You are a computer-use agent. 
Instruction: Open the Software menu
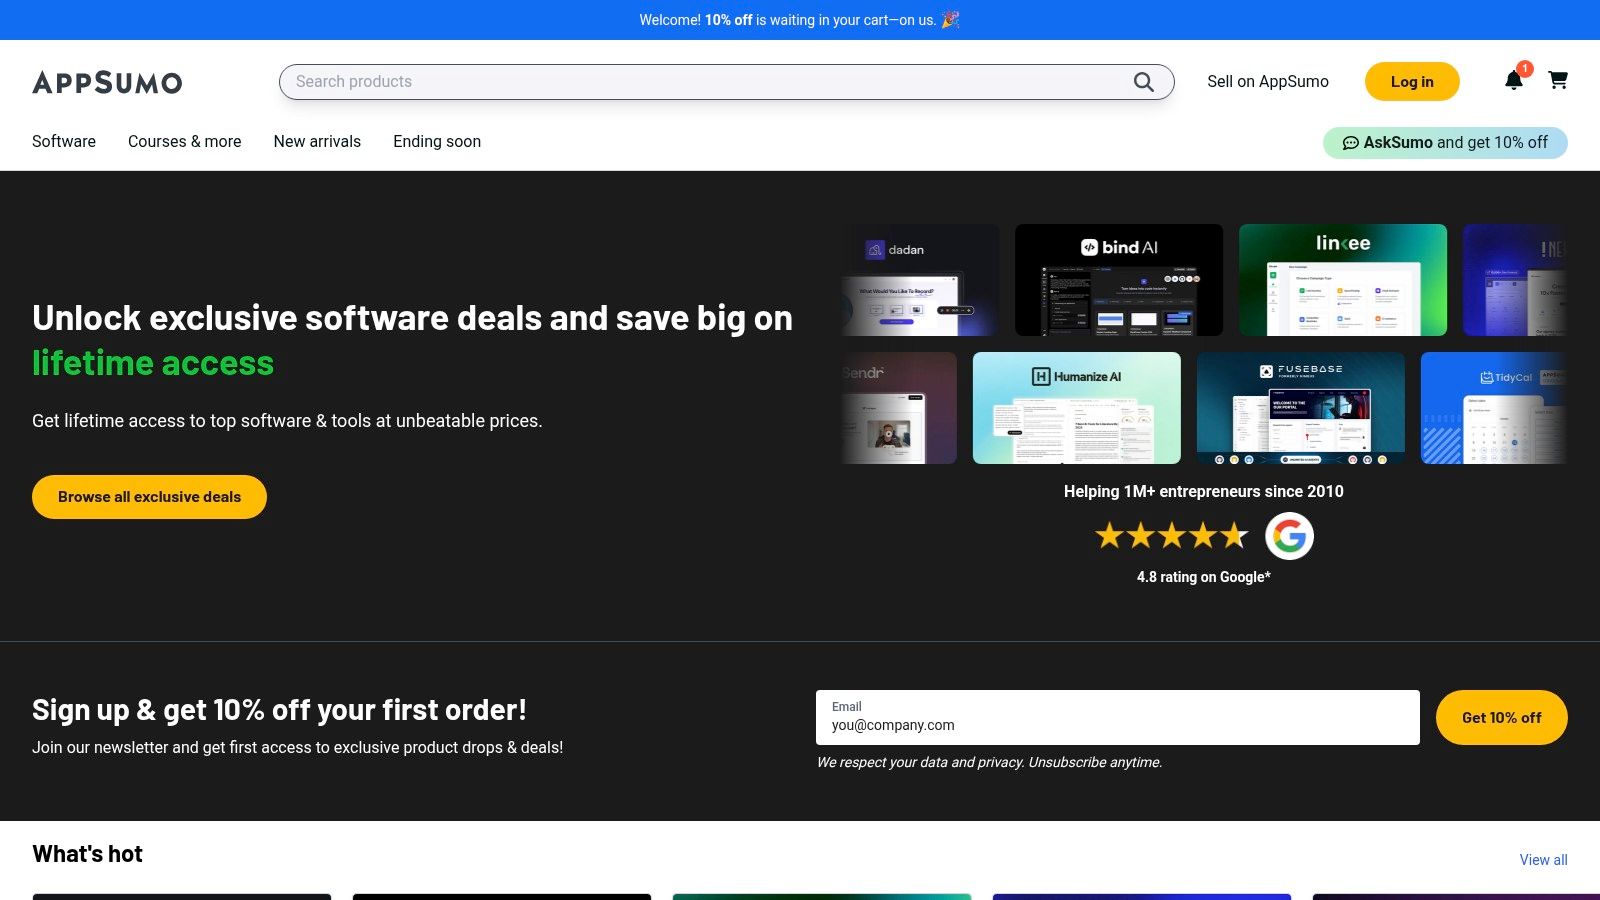coord(64,141)
